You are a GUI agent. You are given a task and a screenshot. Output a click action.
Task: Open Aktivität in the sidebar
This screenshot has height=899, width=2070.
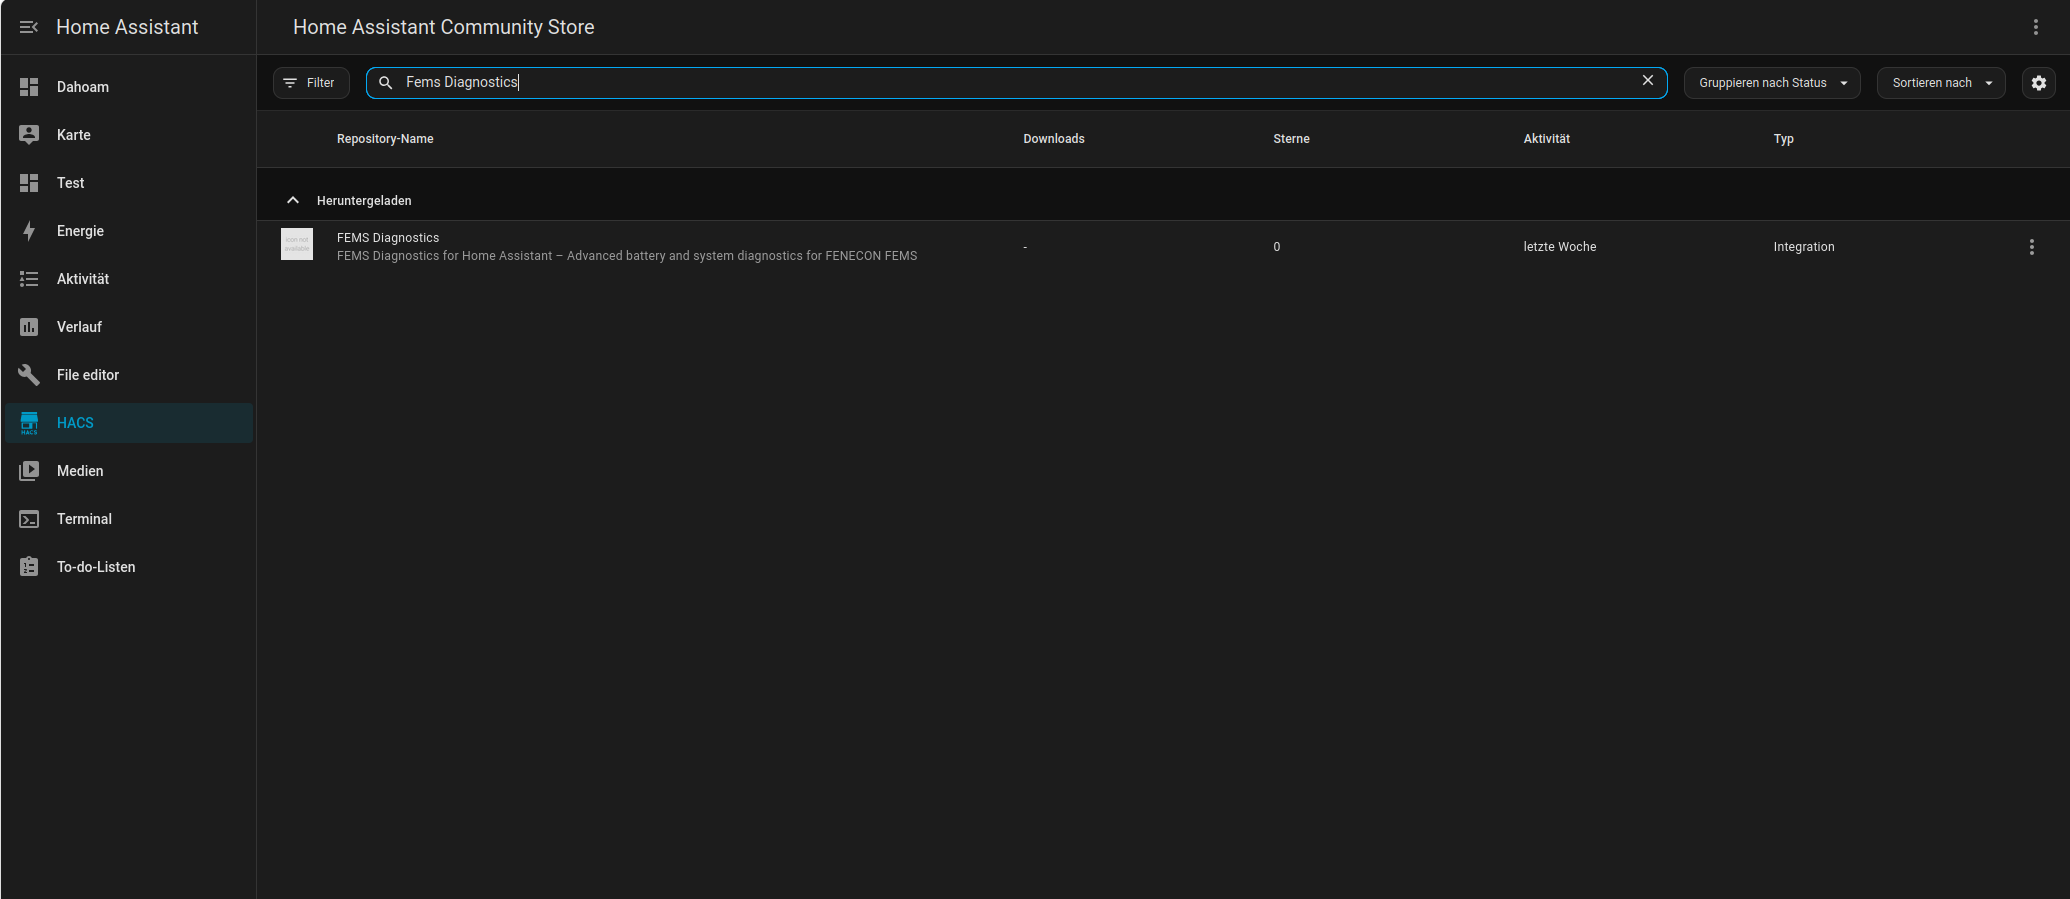129,279
